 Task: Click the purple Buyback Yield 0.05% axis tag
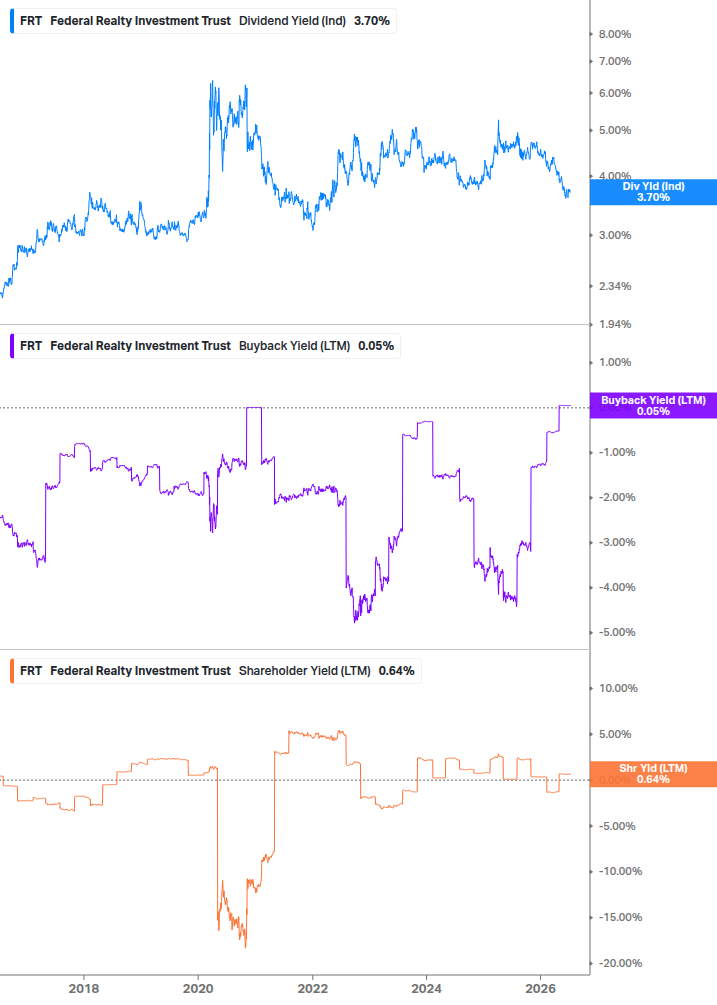point(653,406)
